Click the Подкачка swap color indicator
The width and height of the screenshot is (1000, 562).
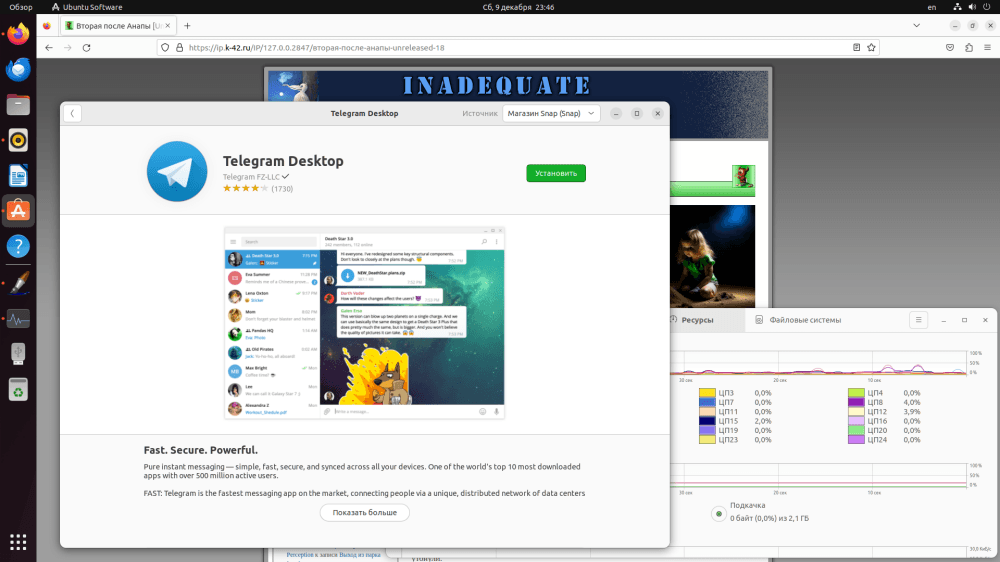(719, 514)
